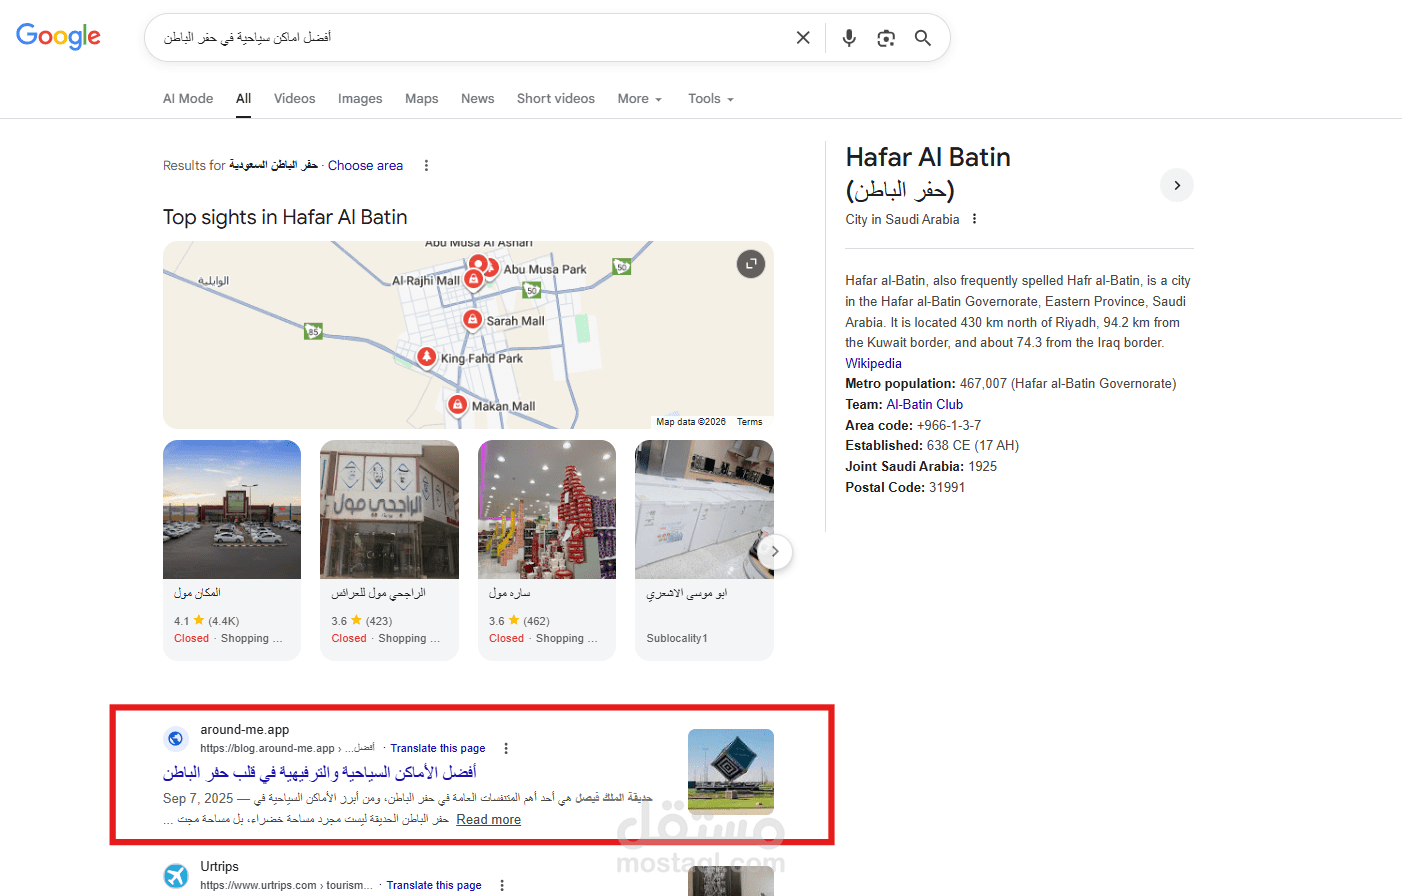Viewport: 1402px width, 896px height.
Task: Open the map Terms link
Action: point(749,422)
